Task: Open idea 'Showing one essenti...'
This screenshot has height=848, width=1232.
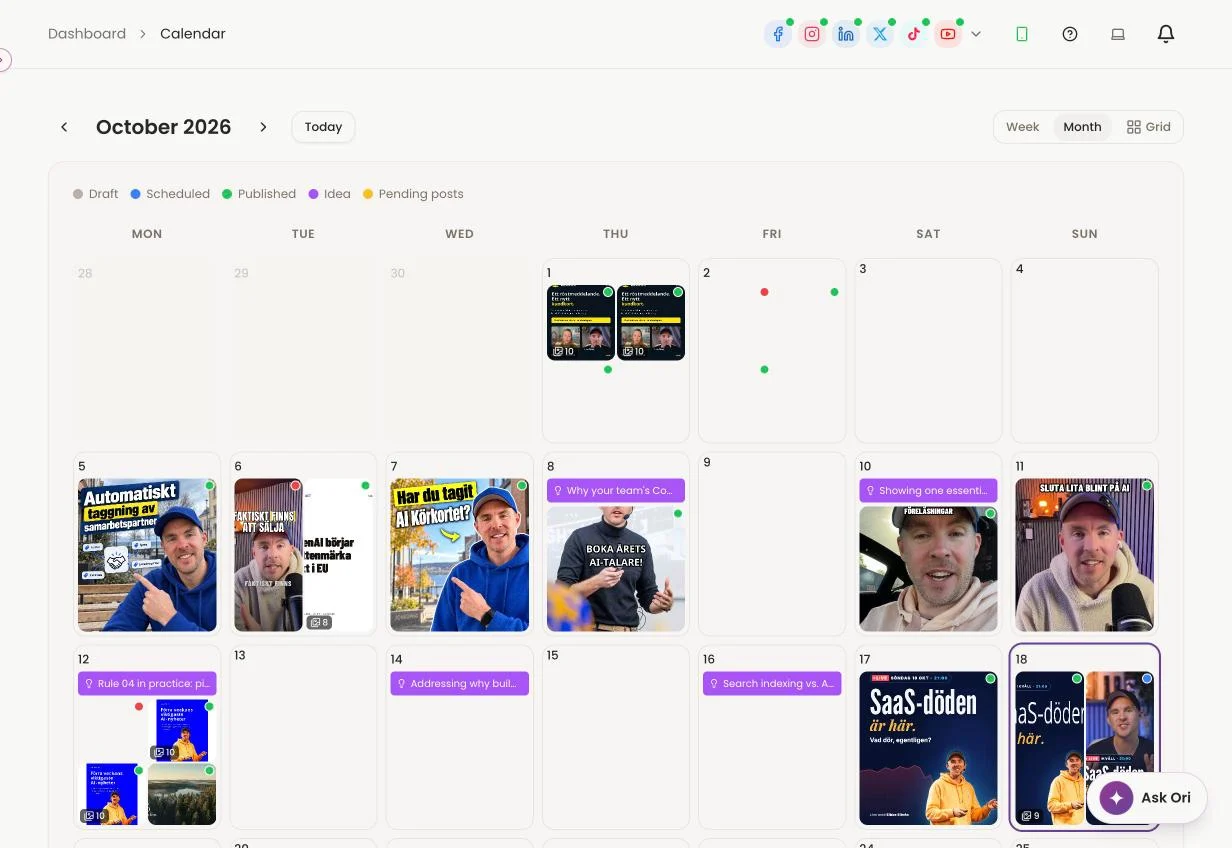Action: 928,490
